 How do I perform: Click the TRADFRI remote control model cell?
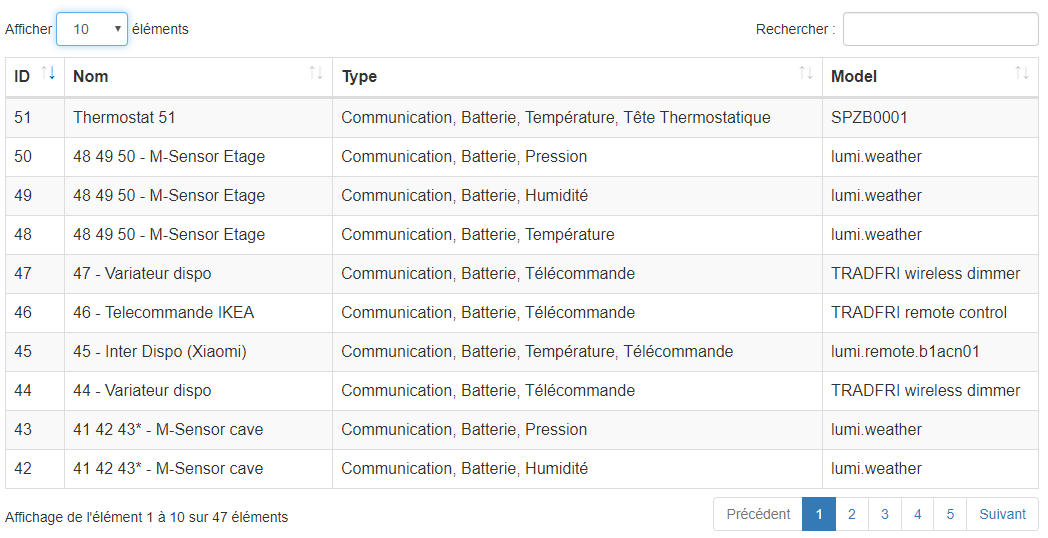click(x=918, y=312)
